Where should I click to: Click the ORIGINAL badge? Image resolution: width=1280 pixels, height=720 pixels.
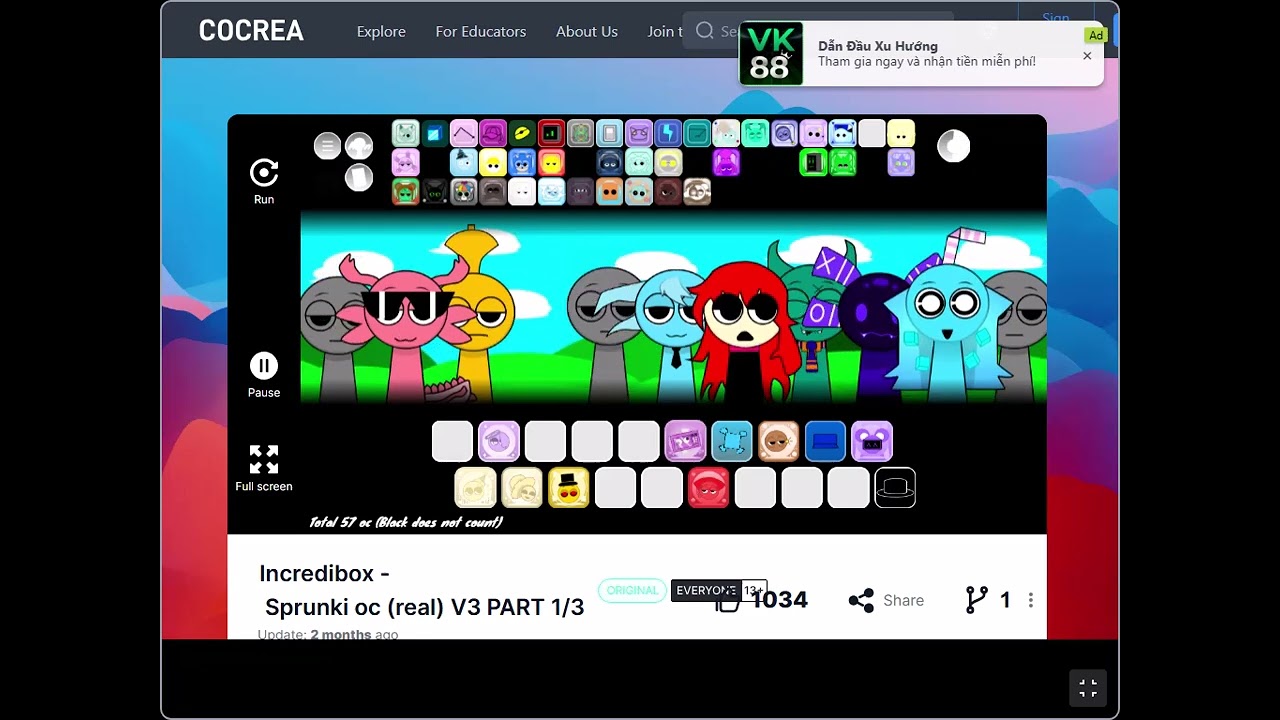click(x=632, y=590)
